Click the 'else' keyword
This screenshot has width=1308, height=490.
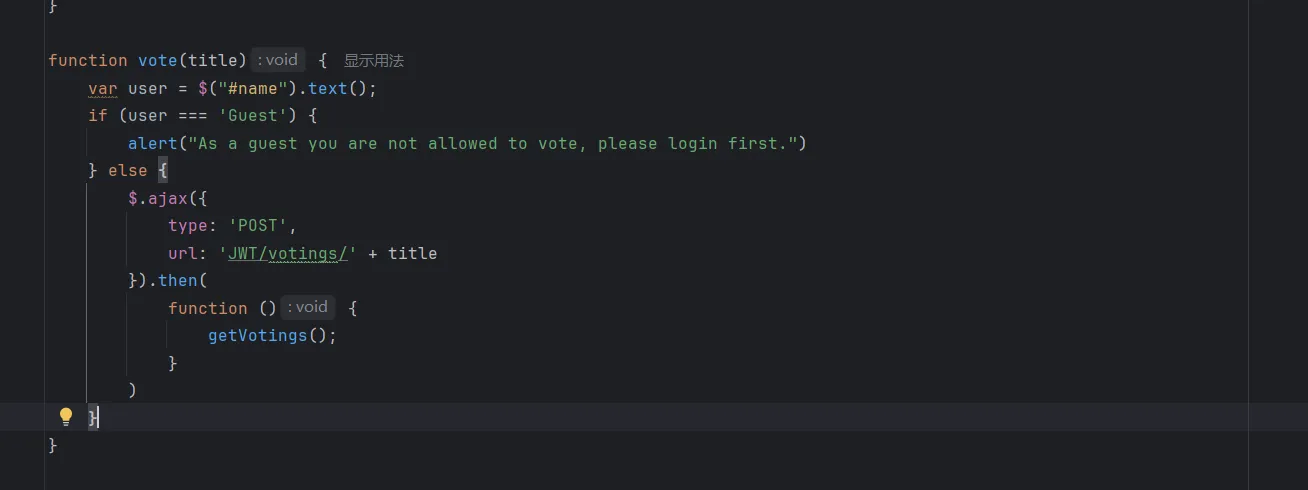pyautogui.click(x=127, y=170)
